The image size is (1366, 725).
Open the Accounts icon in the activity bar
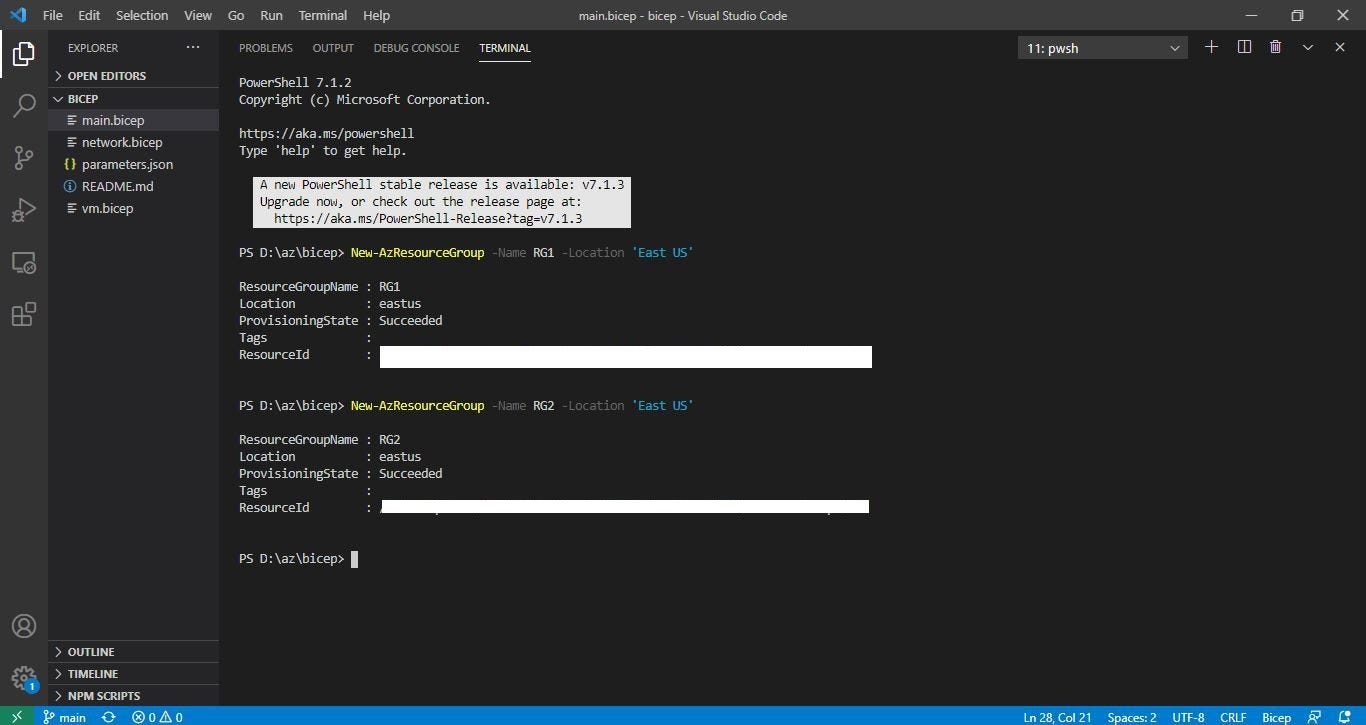(23, 626)
